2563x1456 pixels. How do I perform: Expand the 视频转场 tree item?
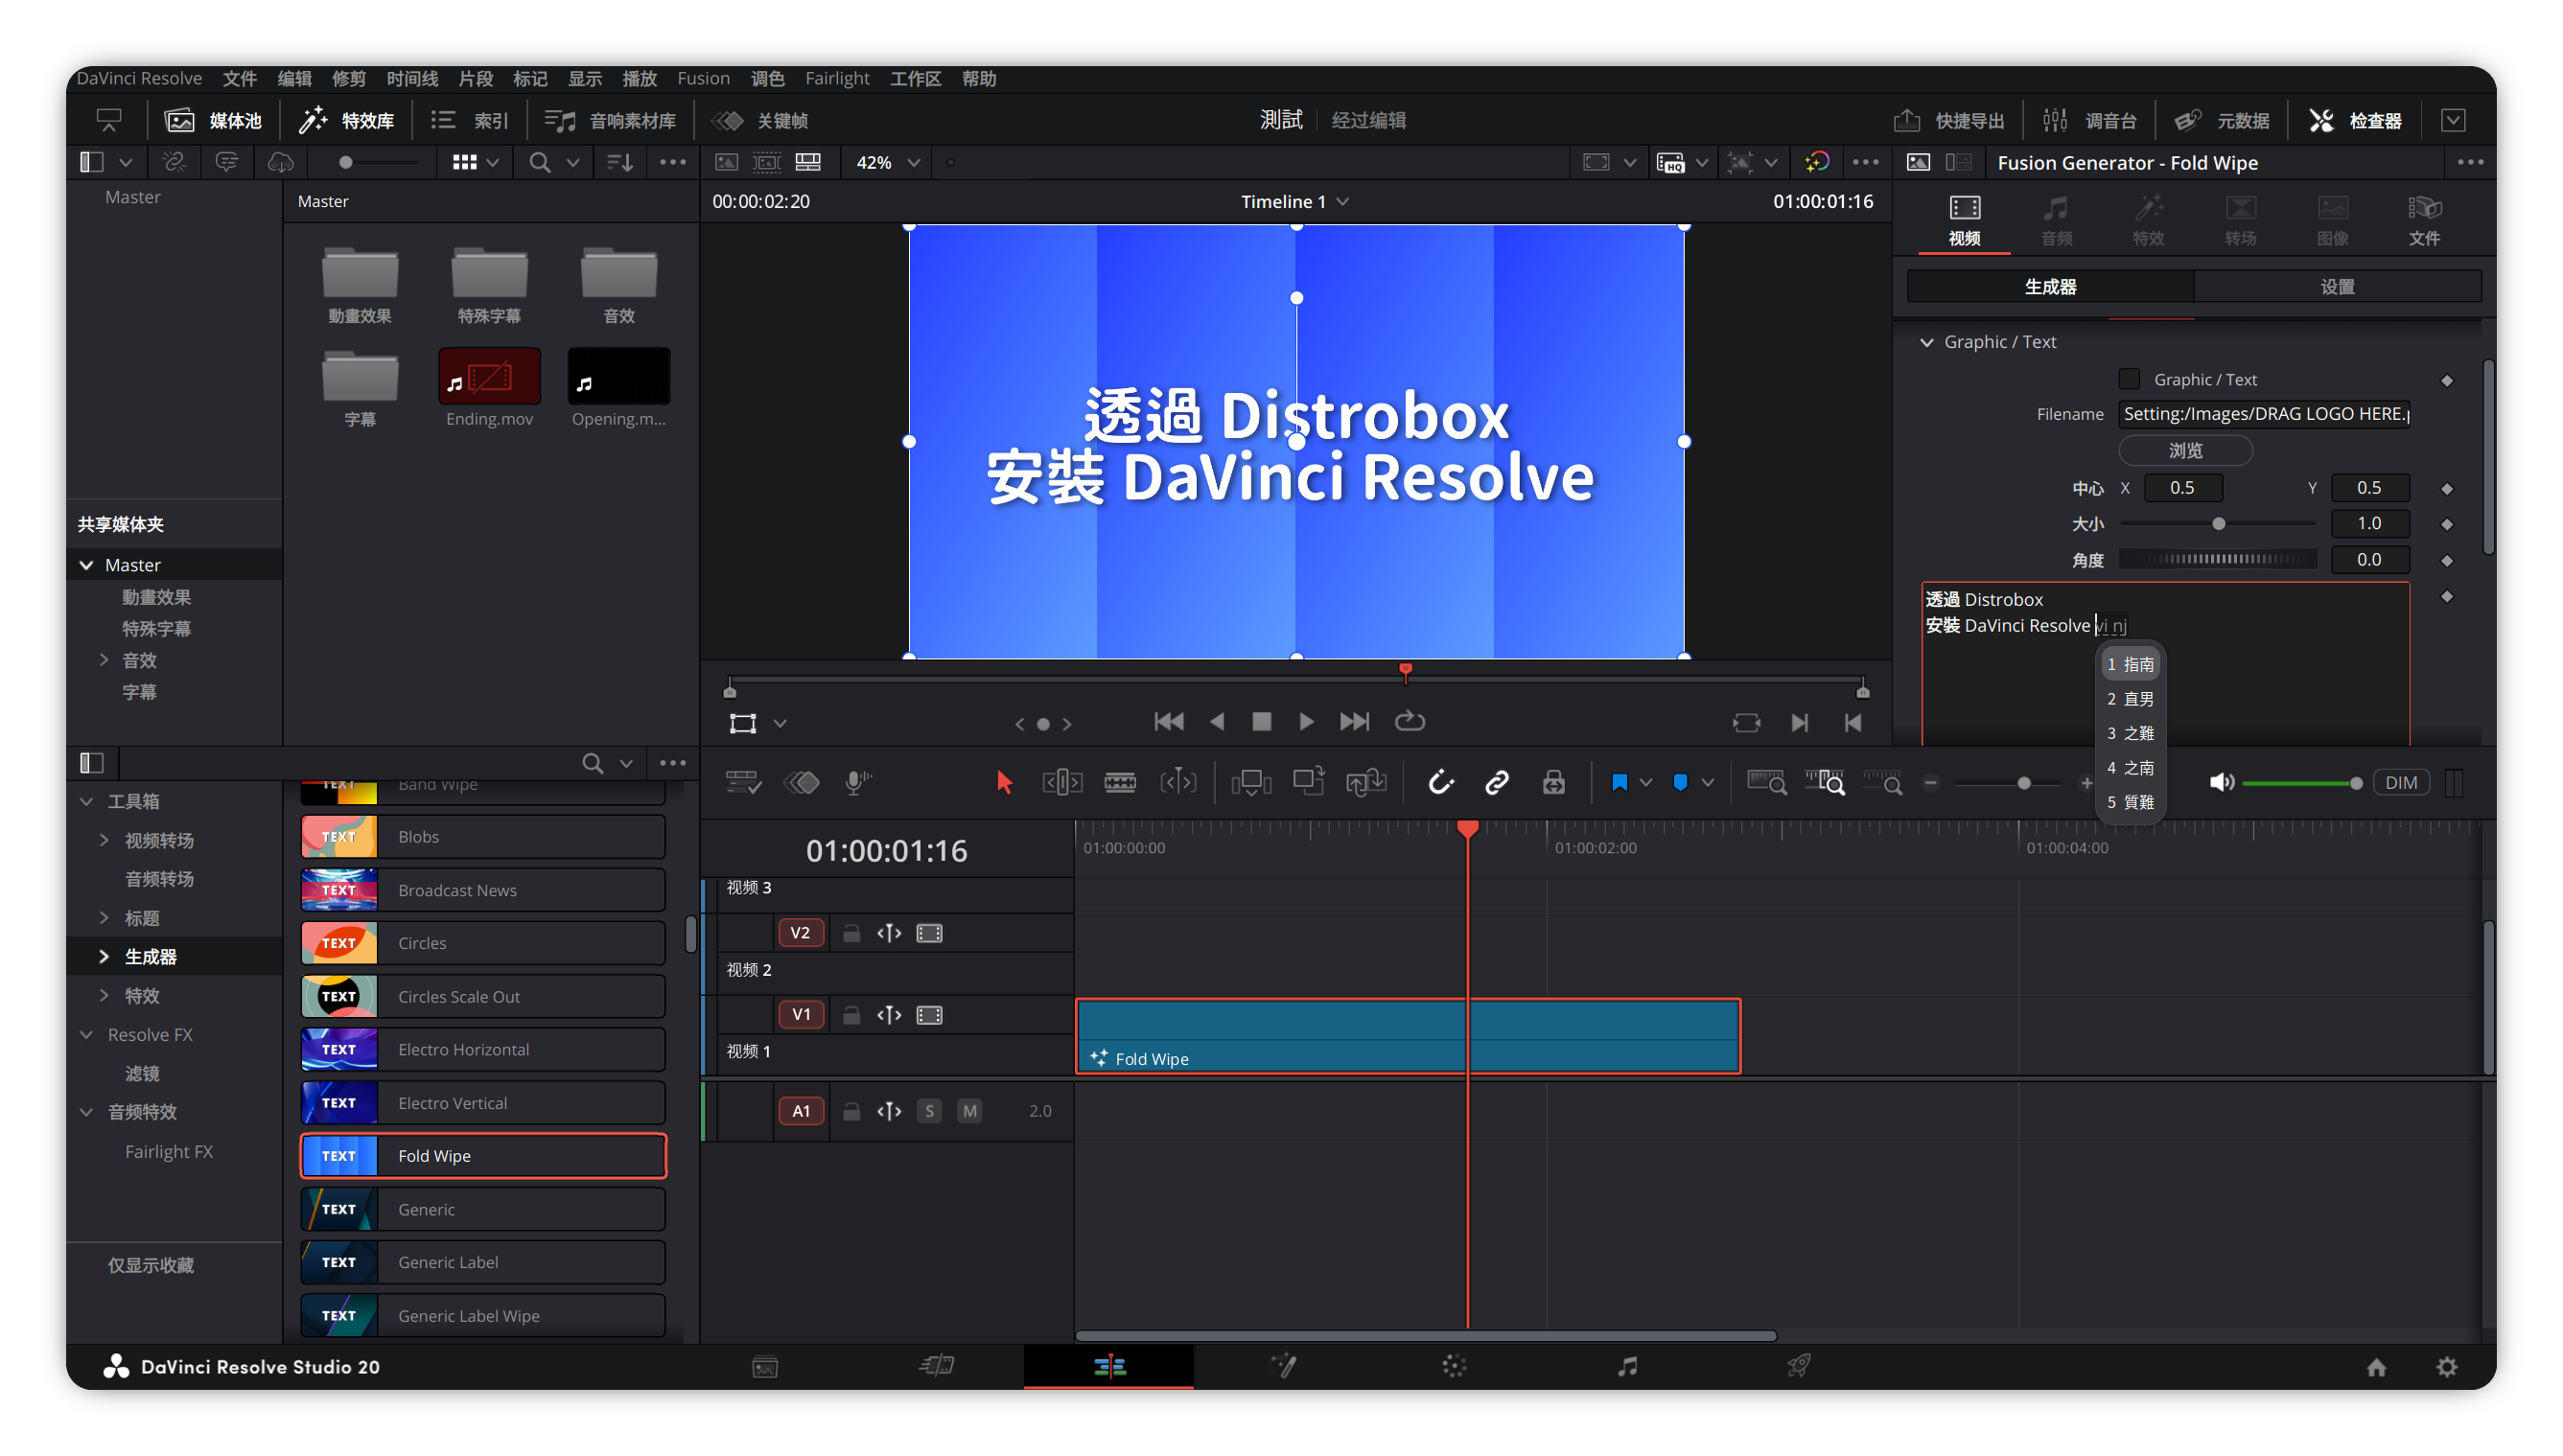(104, 840)
